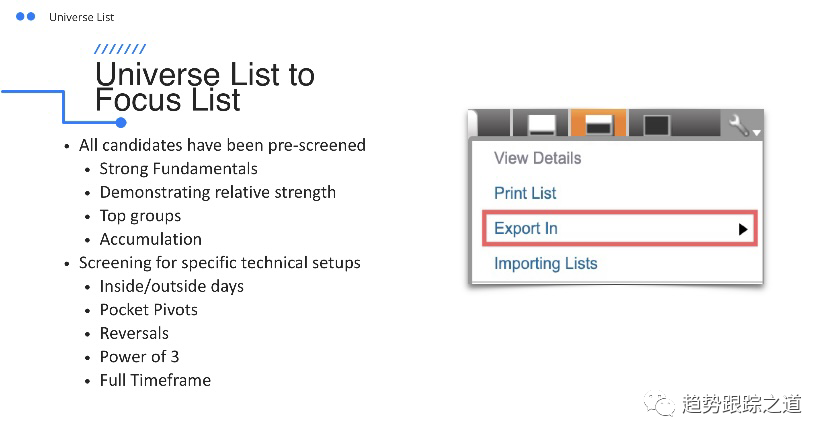Select Print List menu entry
The image size is (828, 440).
[525, 193]
